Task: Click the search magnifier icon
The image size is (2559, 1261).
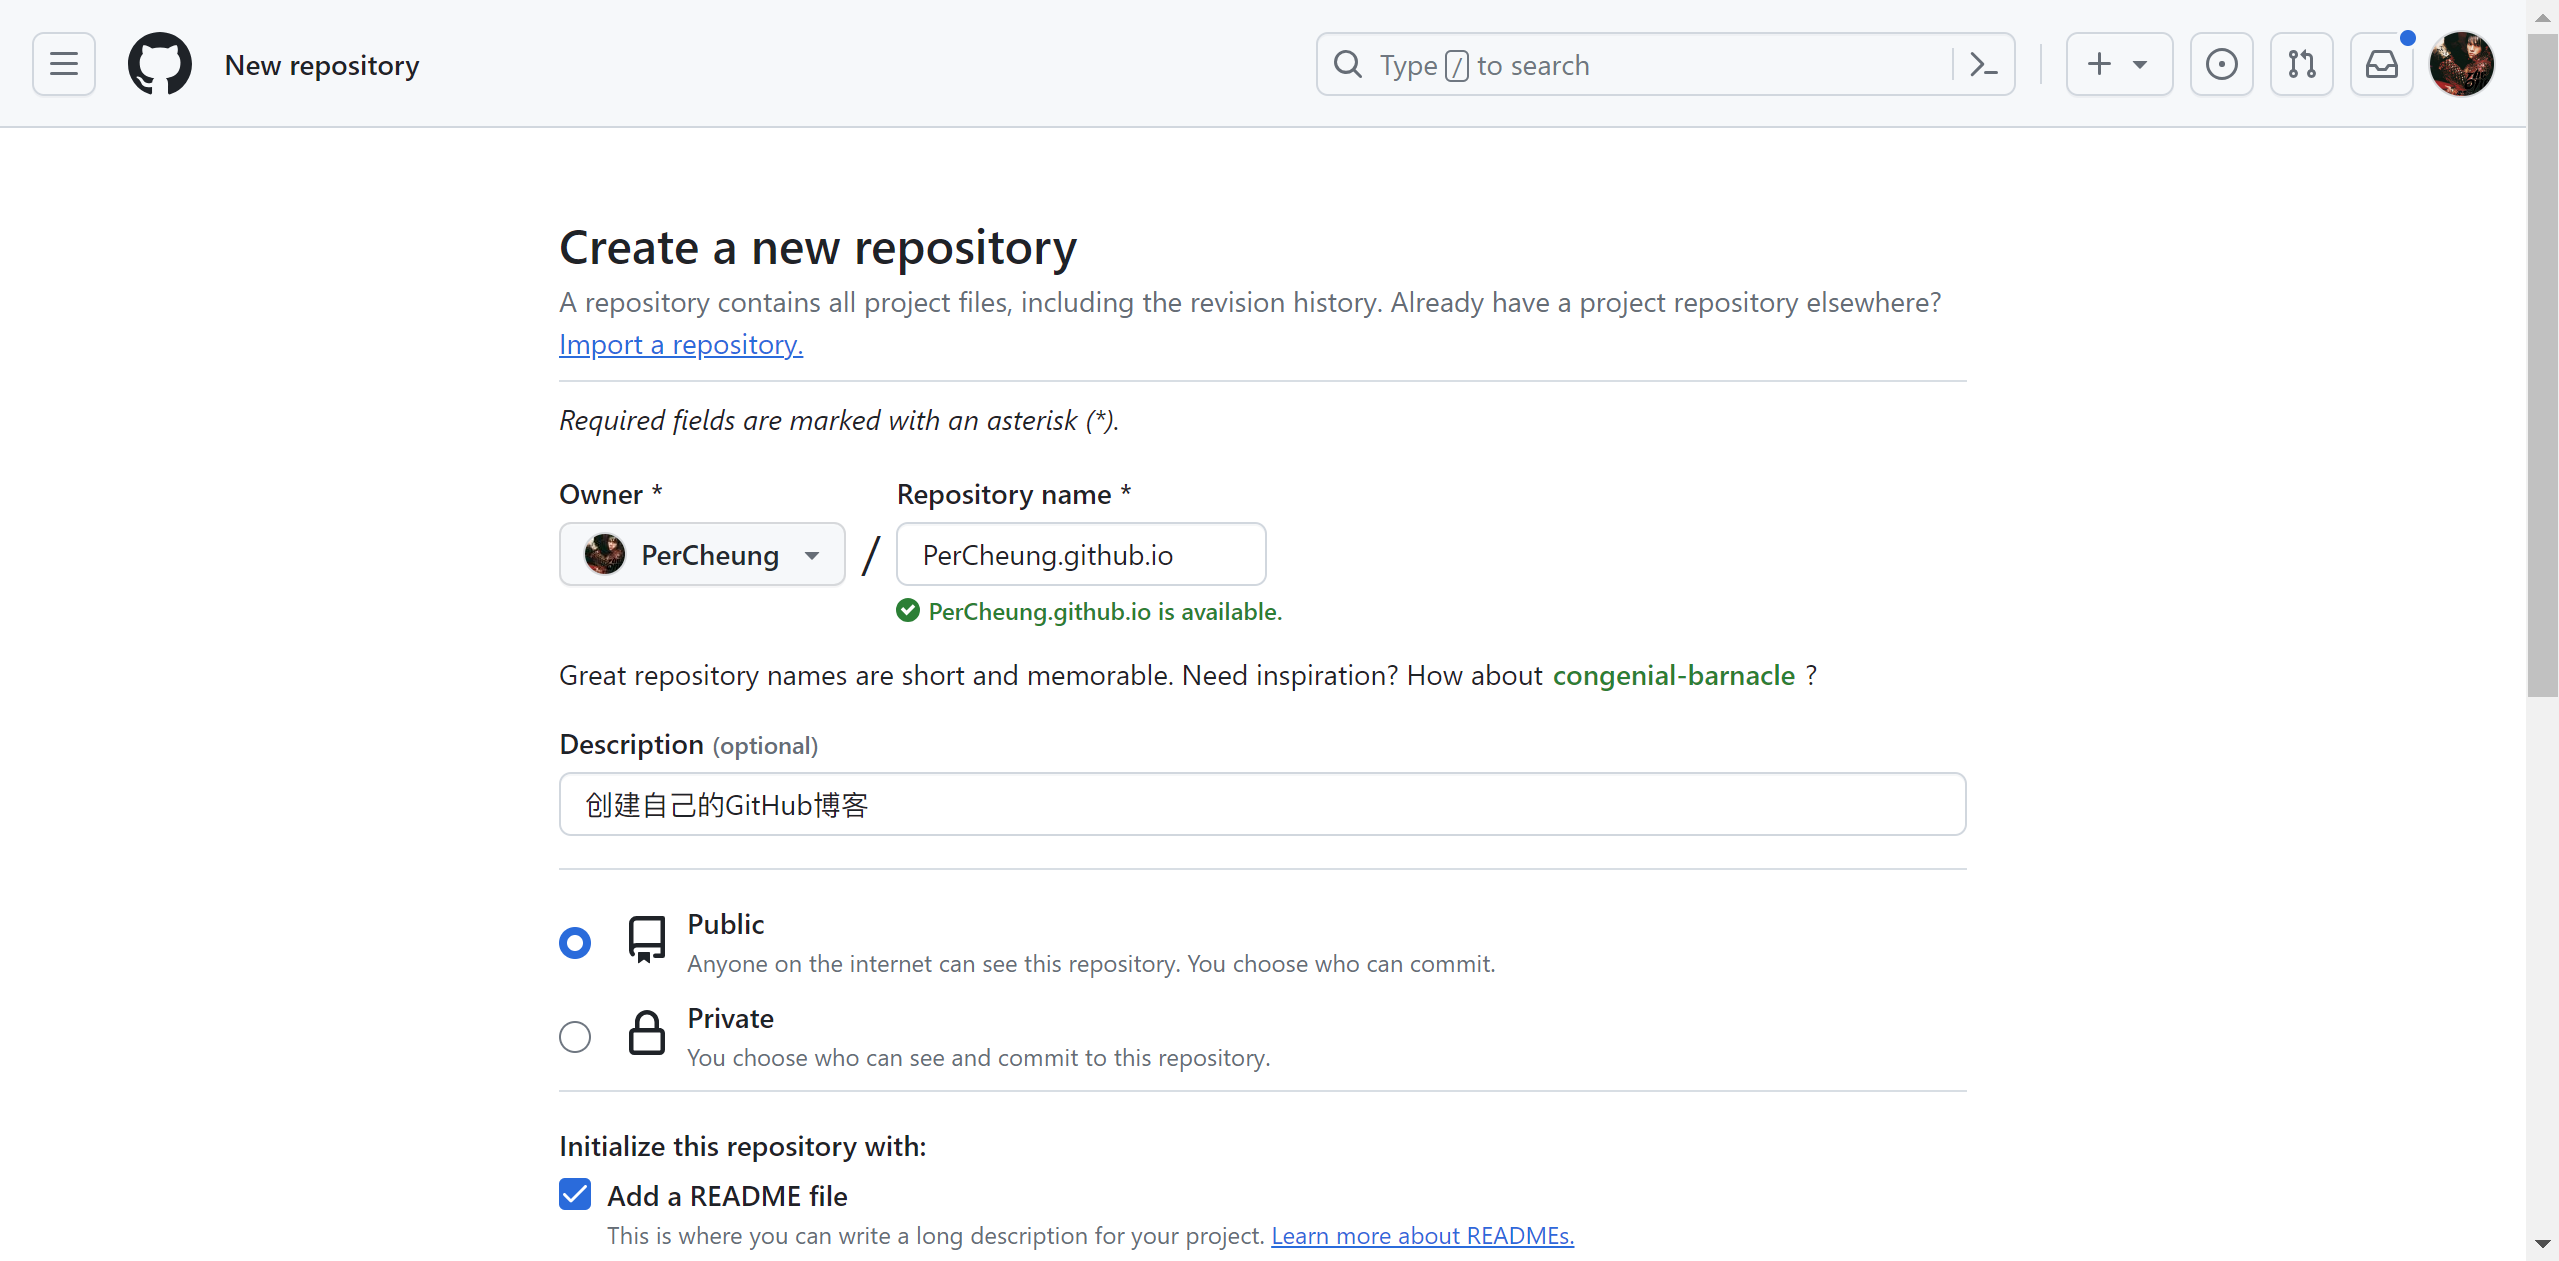Action: tap(1348, 64)
